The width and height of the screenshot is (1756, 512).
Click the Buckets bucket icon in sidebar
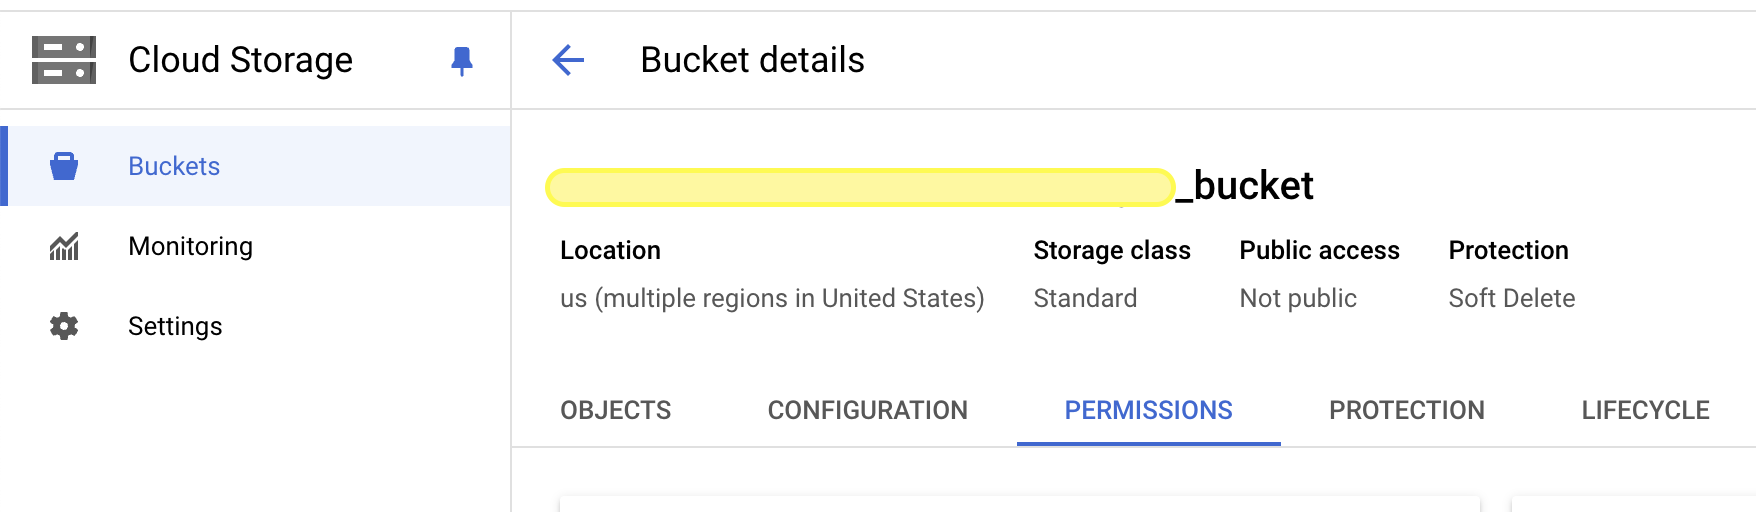[x=64, y=166]
